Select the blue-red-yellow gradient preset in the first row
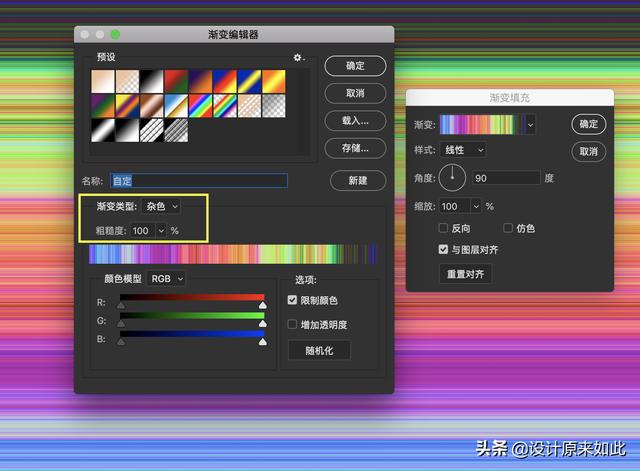Image resolution: width=640 pixels, height=471 pixels. pos(225,82)
